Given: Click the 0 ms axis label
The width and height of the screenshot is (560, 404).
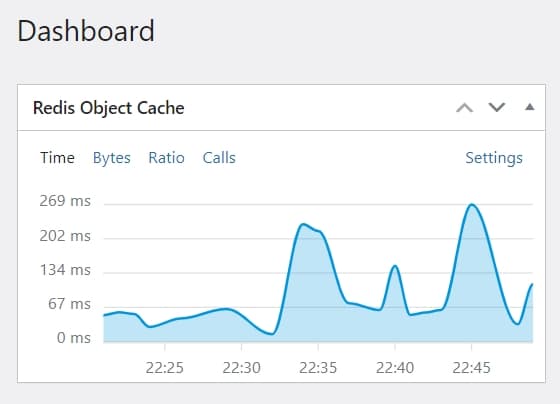Looking at the screenshot, I should [x=74, y=338].
